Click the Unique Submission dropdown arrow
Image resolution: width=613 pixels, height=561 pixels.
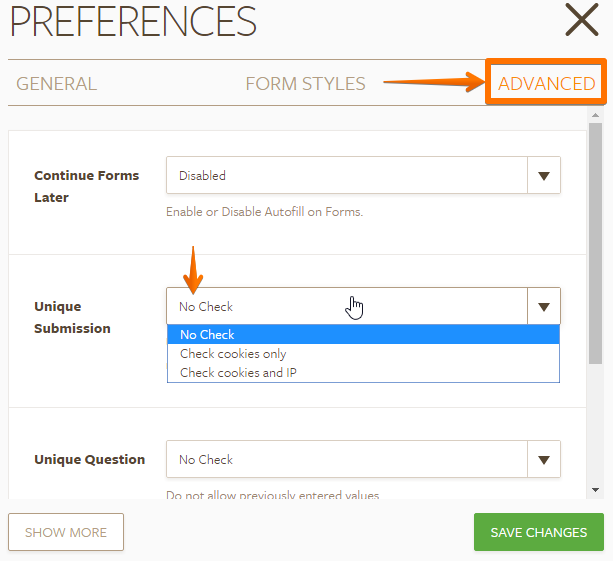(x=544, y=307)
